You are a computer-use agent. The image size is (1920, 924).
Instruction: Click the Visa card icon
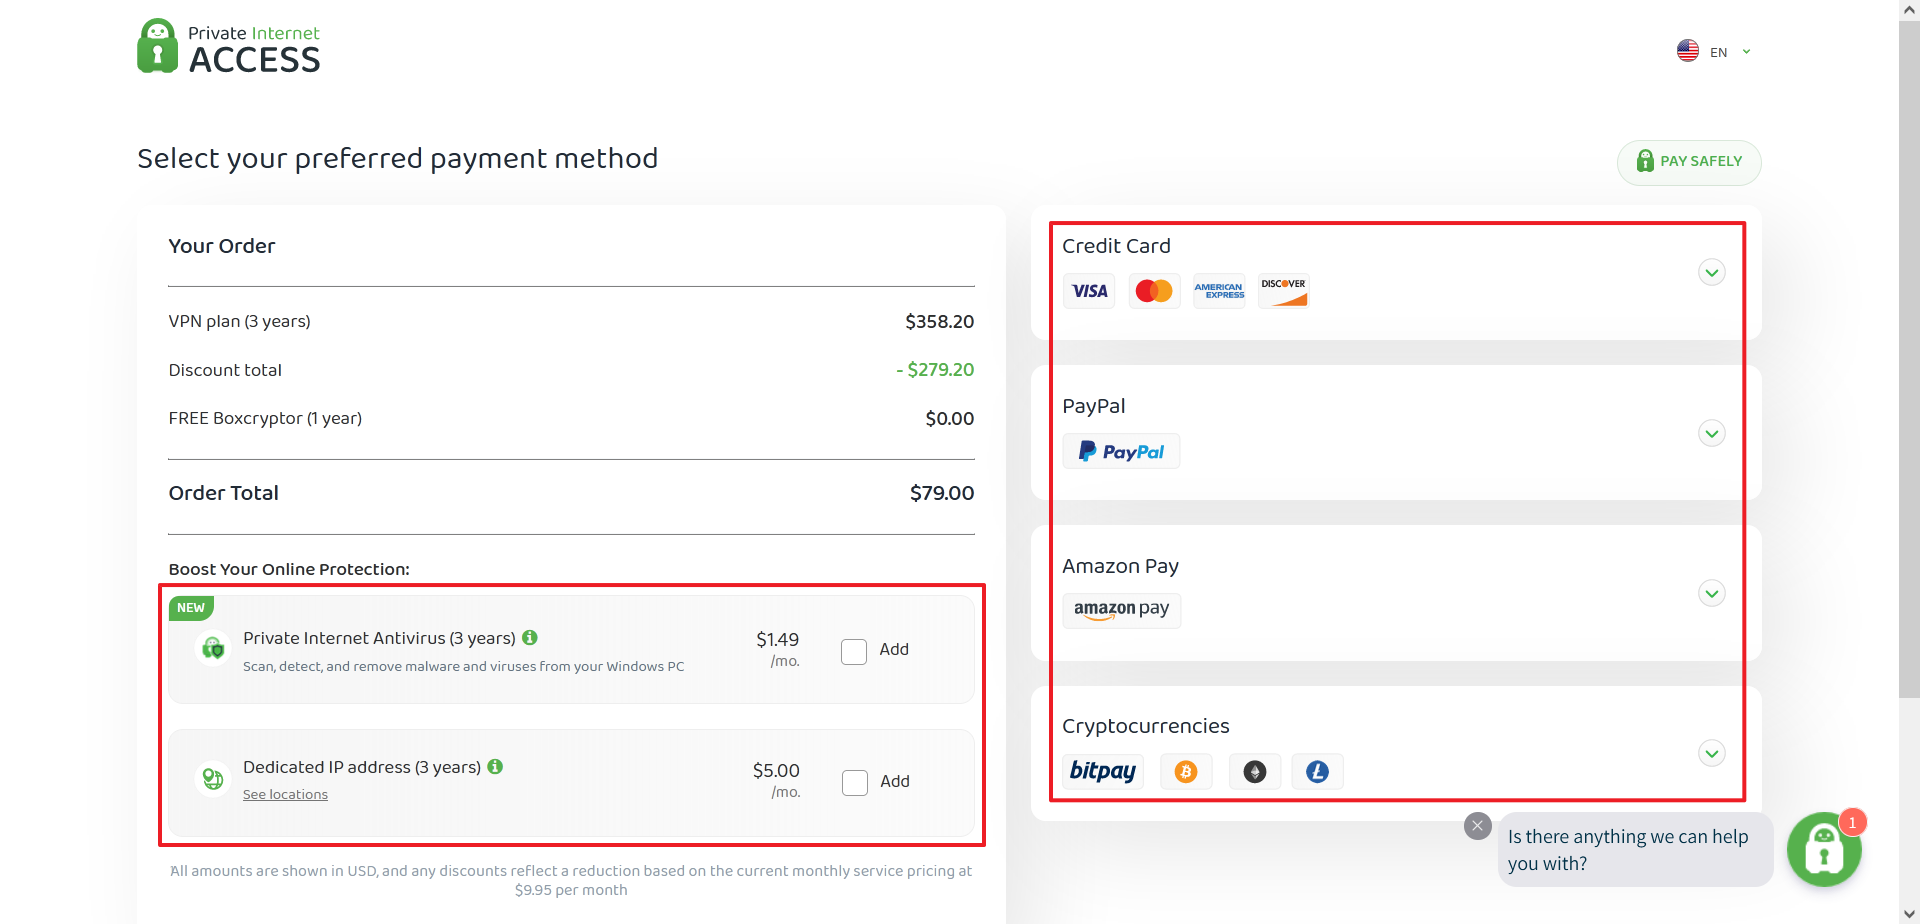pos(1089,291)
